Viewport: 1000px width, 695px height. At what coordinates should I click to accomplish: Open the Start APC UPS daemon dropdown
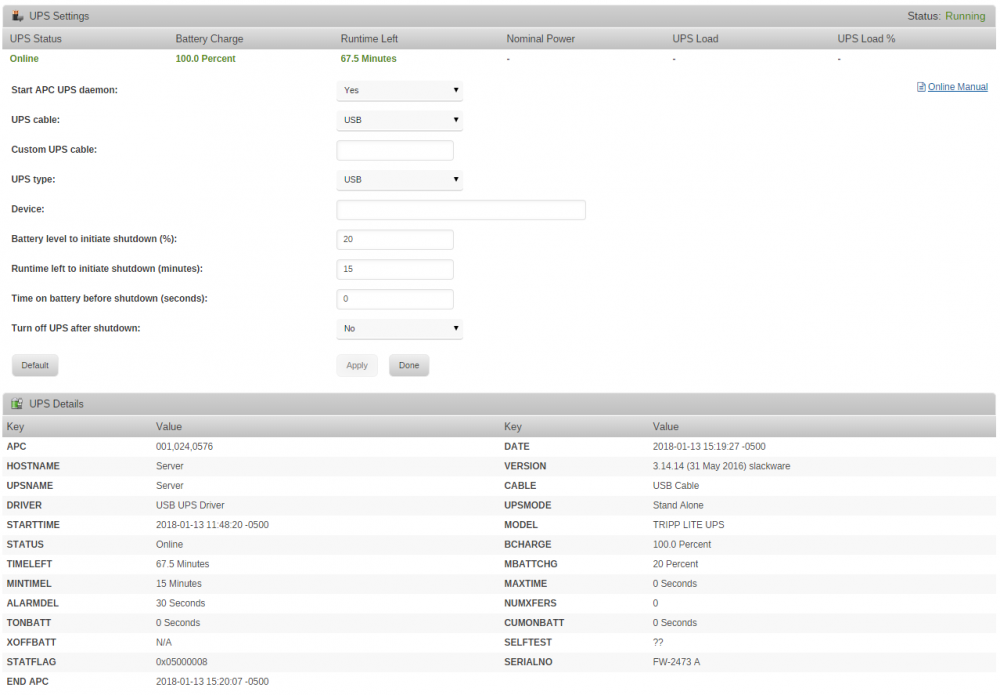tap(399, 91)
